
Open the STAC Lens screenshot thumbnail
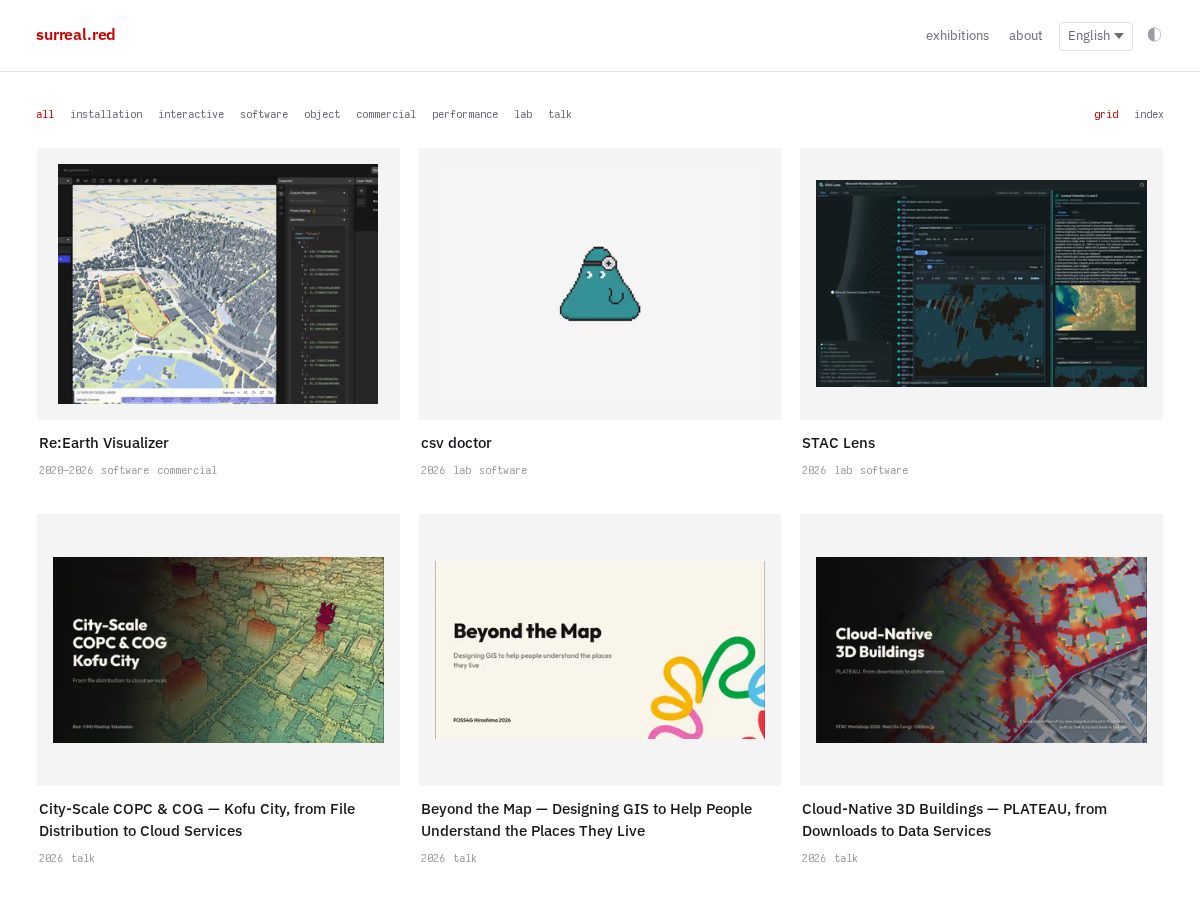981,284
